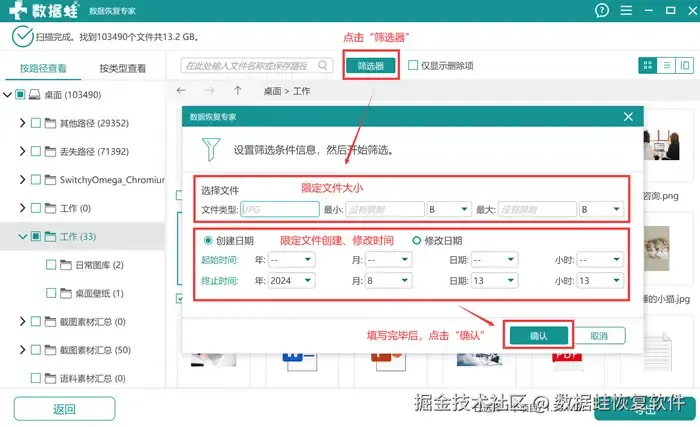Switch to 按类型查看 tab
The width and height of the screenshot is (700, 427).
tap(123, 68)
